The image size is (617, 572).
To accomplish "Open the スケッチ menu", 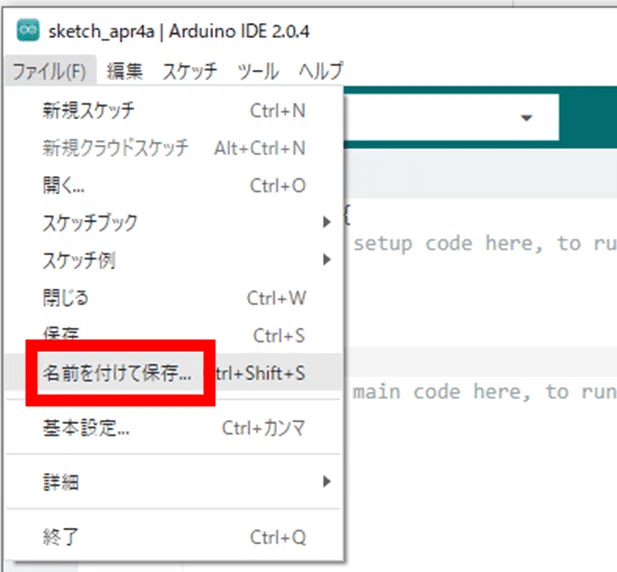I will [x=190, y=71].
